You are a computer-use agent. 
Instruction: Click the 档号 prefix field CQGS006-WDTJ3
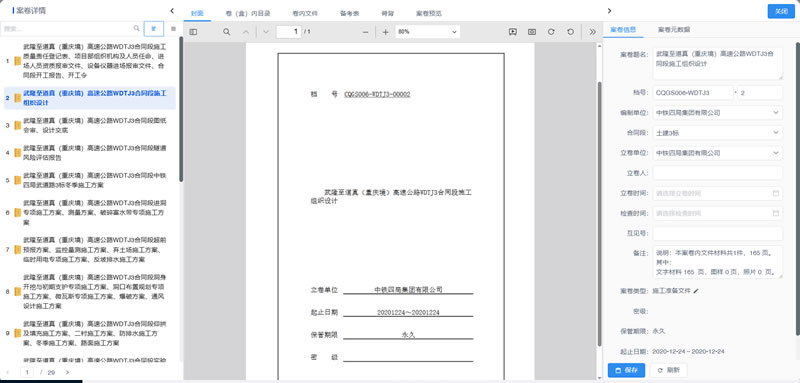(x=692, y=93)
